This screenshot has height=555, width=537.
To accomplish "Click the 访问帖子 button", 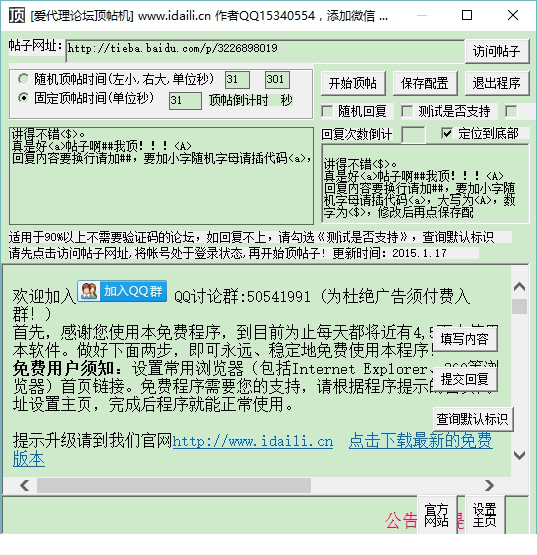I will [x=497, y=52].
